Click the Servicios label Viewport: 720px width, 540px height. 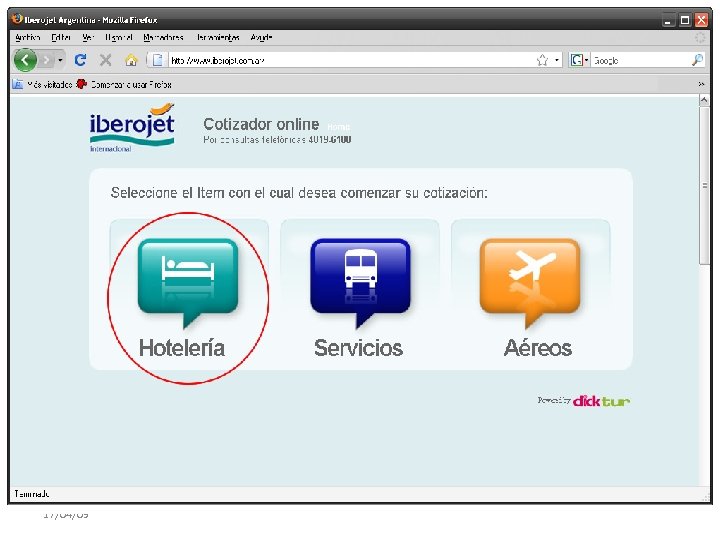(x=359, y=348)
